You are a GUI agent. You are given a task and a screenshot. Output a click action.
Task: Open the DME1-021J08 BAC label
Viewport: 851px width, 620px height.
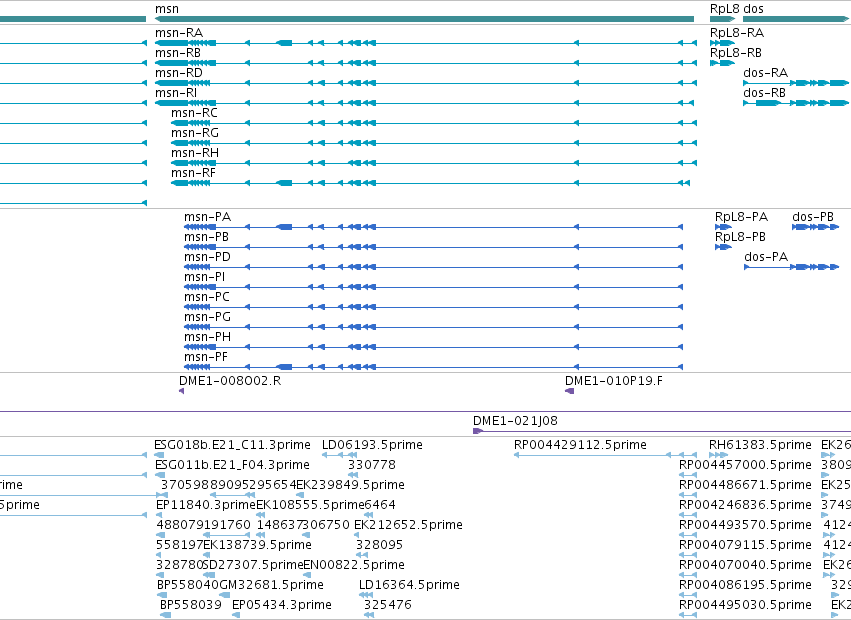coord(515,421)
